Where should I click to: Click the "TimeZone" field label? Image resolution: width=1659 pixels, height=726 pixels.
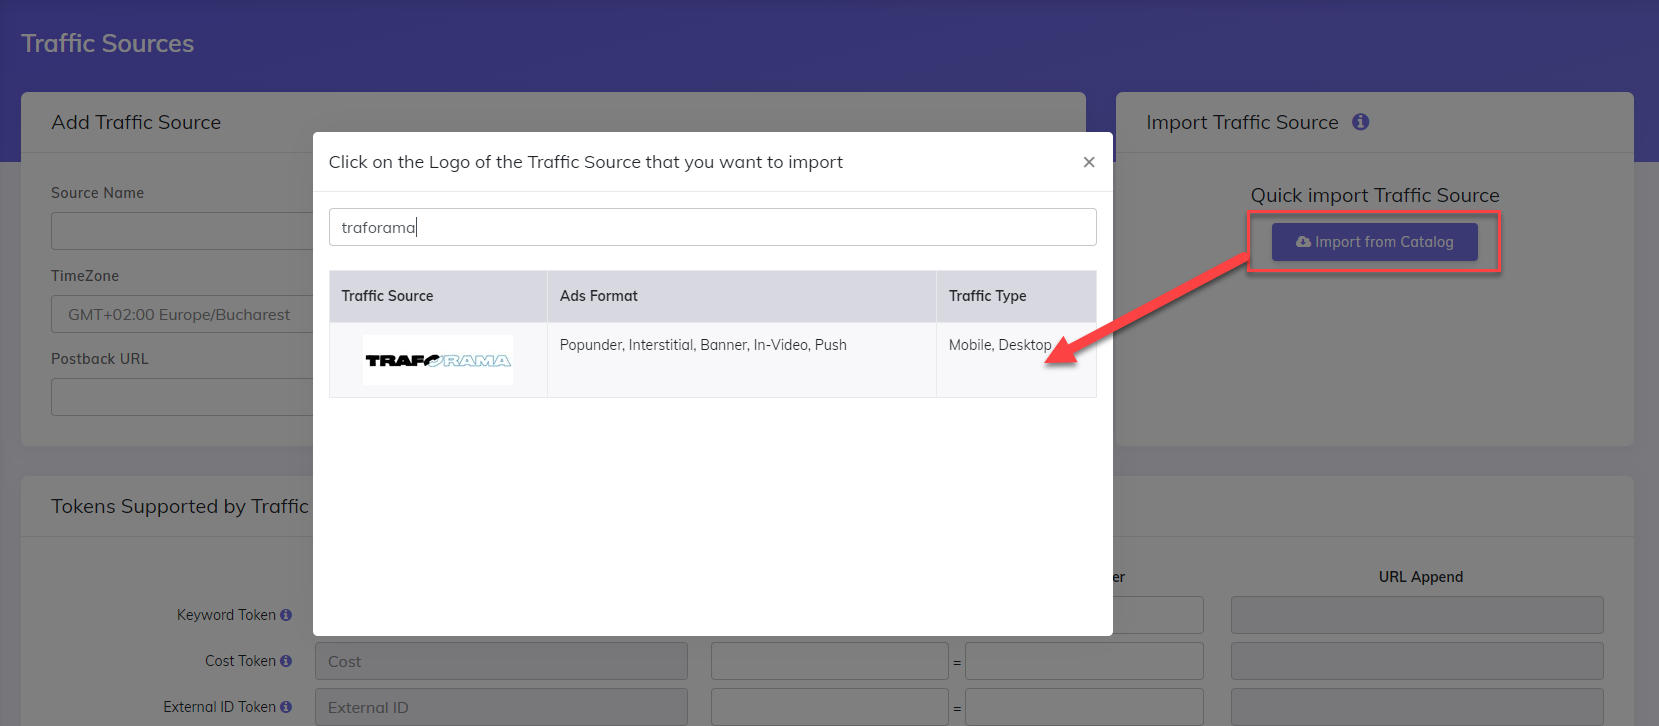tap(85, 276)
